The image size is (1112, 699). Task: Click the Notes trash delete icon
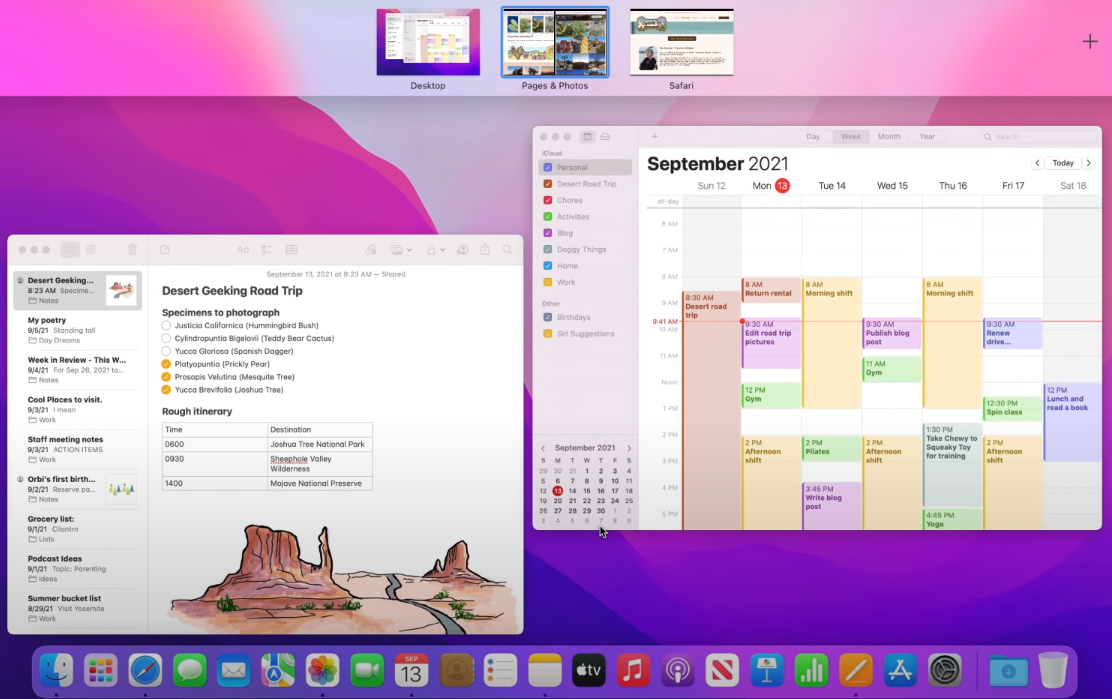pos(132,250)
